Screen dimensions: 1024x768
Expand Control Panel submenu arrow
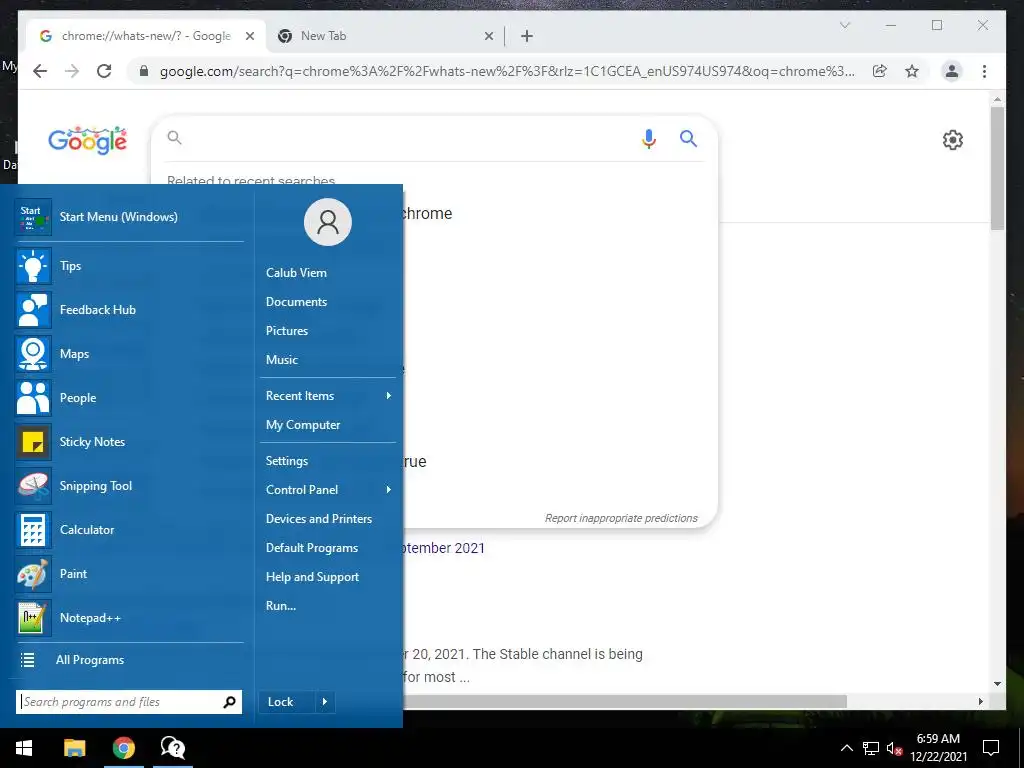[x=389, y=490]
